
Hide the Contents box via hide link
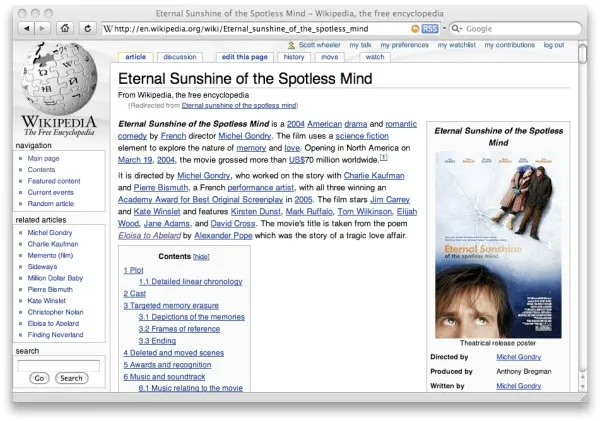pyautogui.click(x=201, y=257)
